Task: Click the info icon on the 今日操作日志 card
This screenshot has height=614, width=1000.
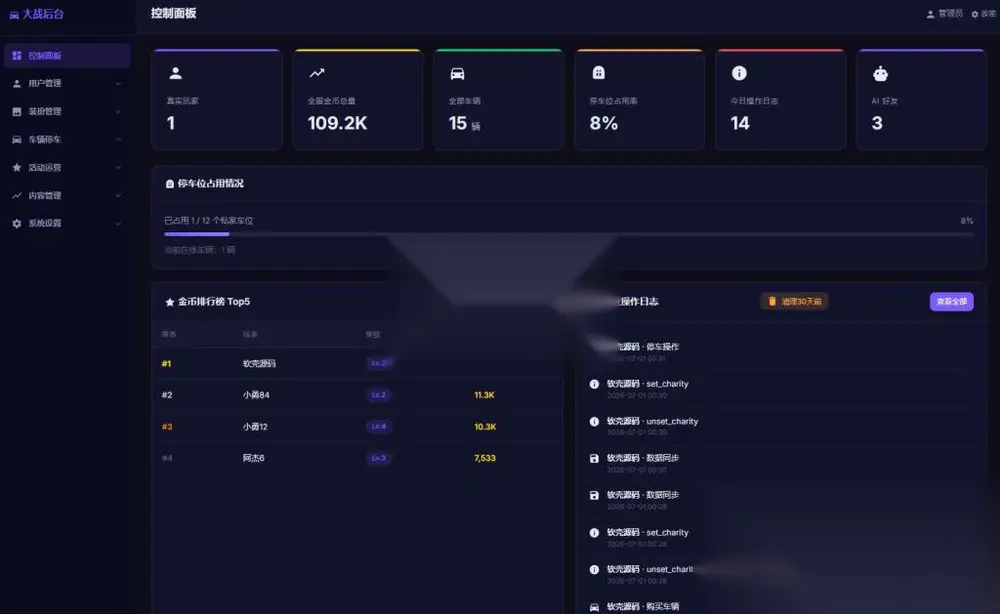Action: click(x=739, y=73)
